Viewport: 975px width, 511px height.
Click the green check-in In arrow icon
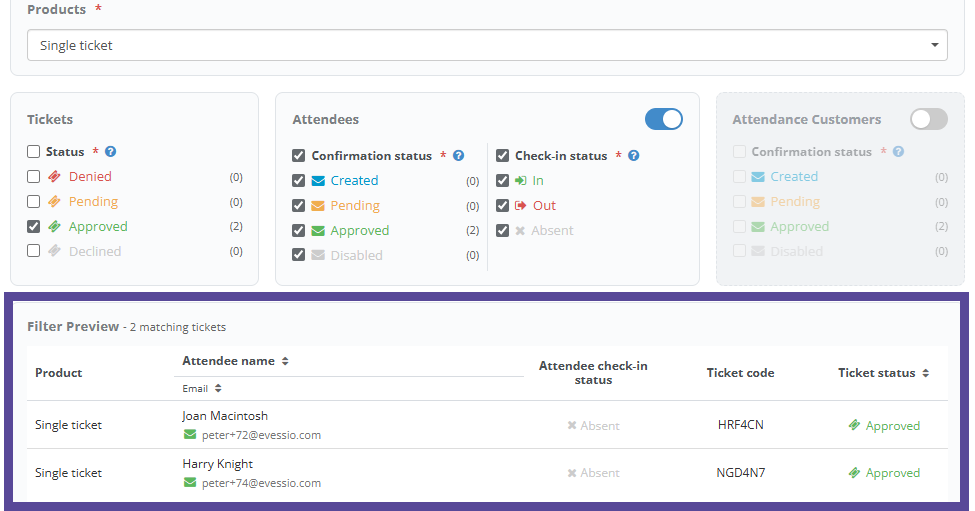tap(521, 181)
